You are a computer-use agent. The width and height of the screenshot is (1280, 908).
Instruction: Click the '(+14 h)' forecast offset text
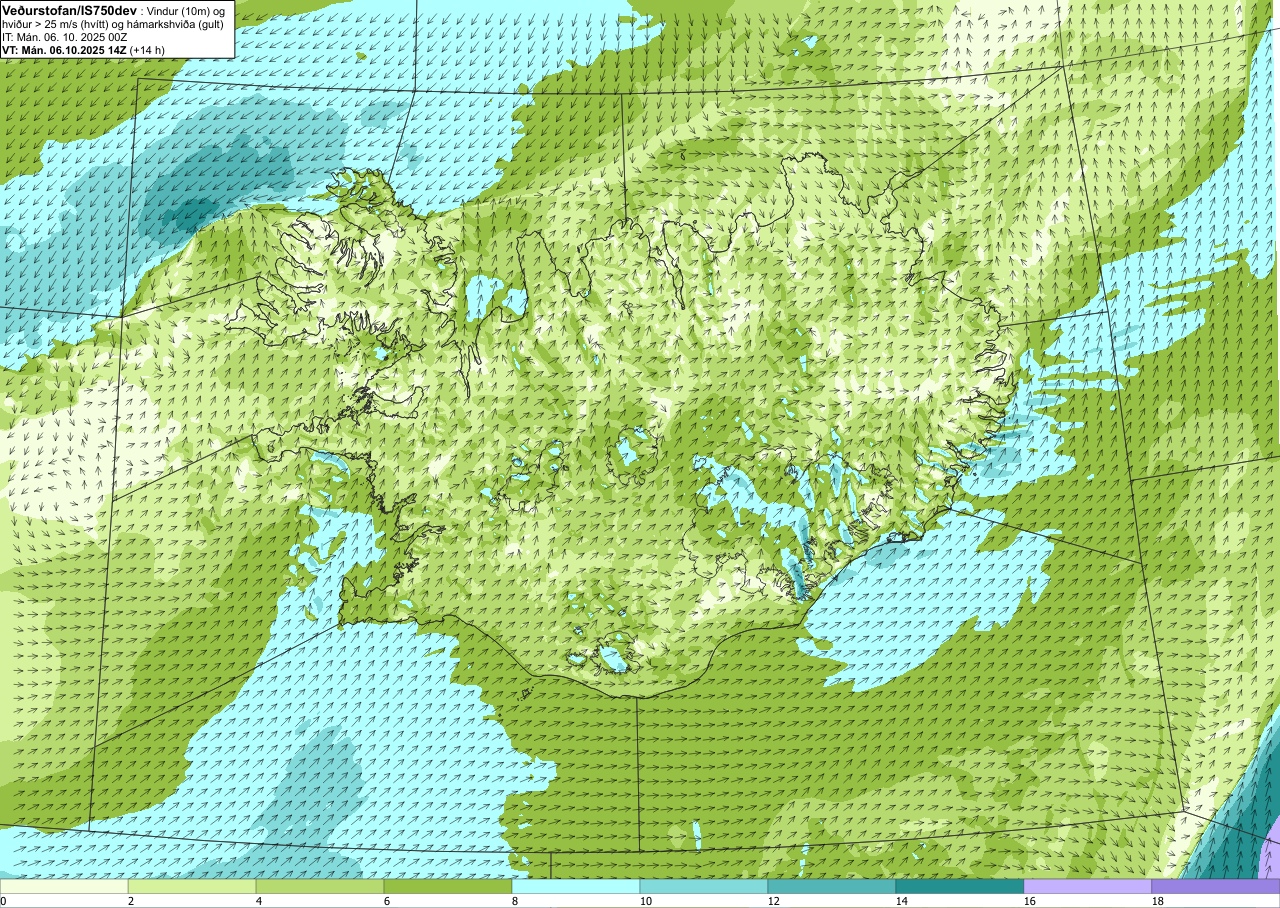click(x=147, y=49)
